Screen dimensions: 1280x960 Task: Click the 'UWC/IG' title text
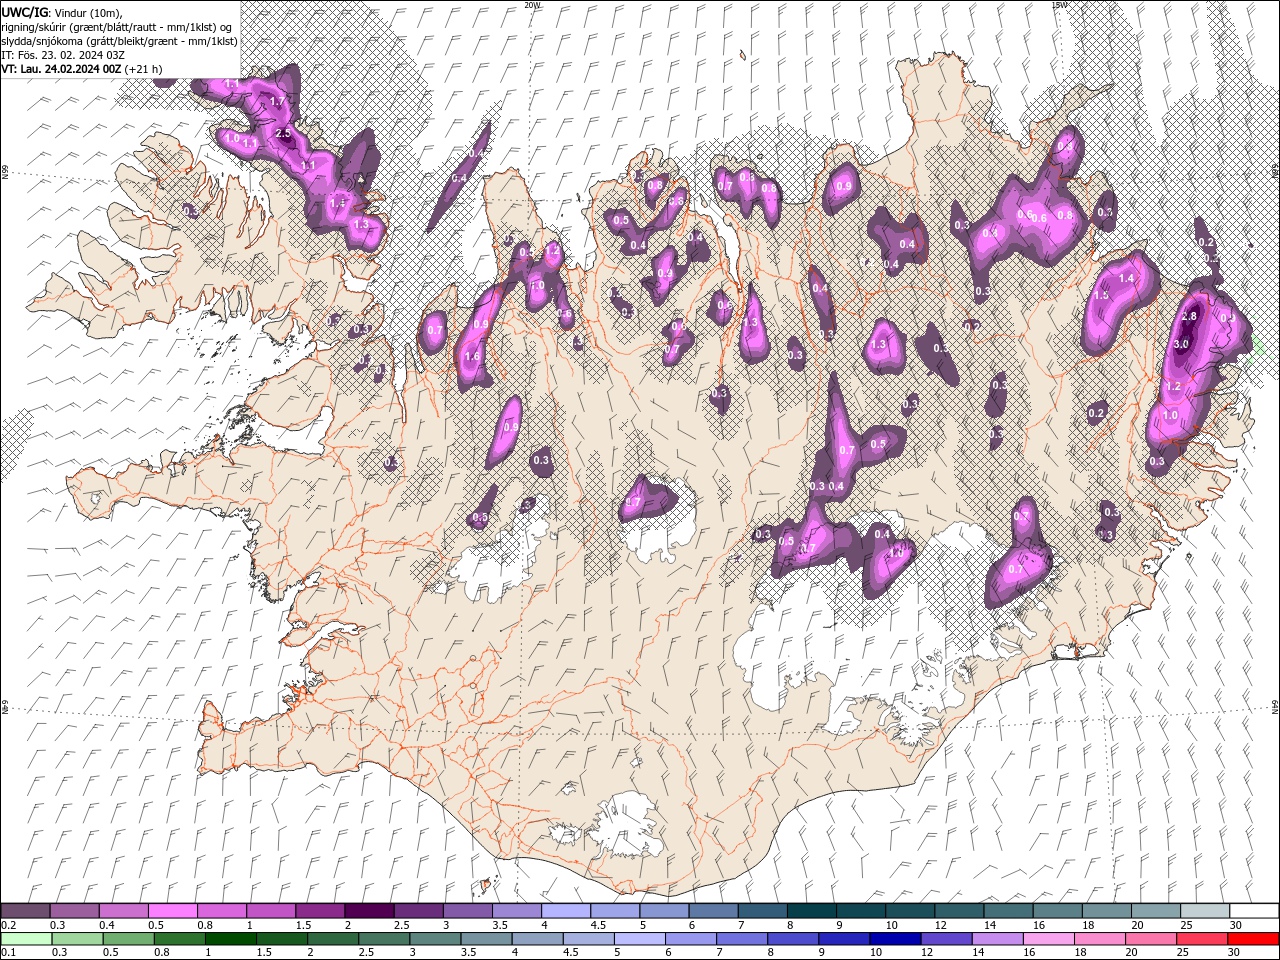25,12
